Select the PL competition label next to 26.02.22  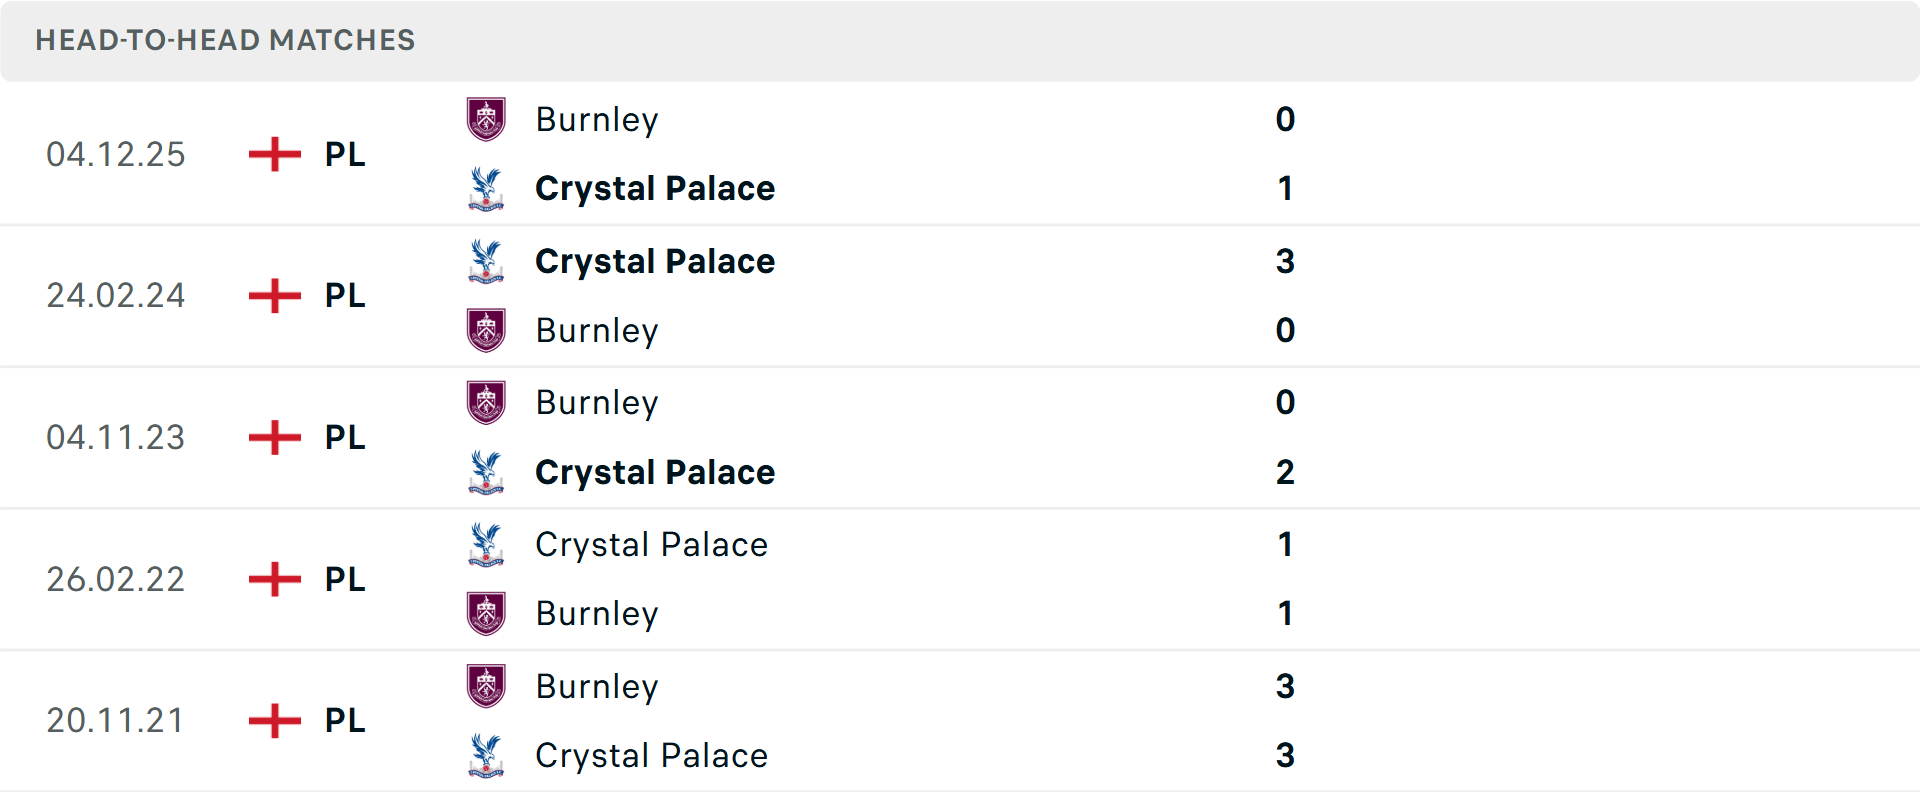pos(343,579)
